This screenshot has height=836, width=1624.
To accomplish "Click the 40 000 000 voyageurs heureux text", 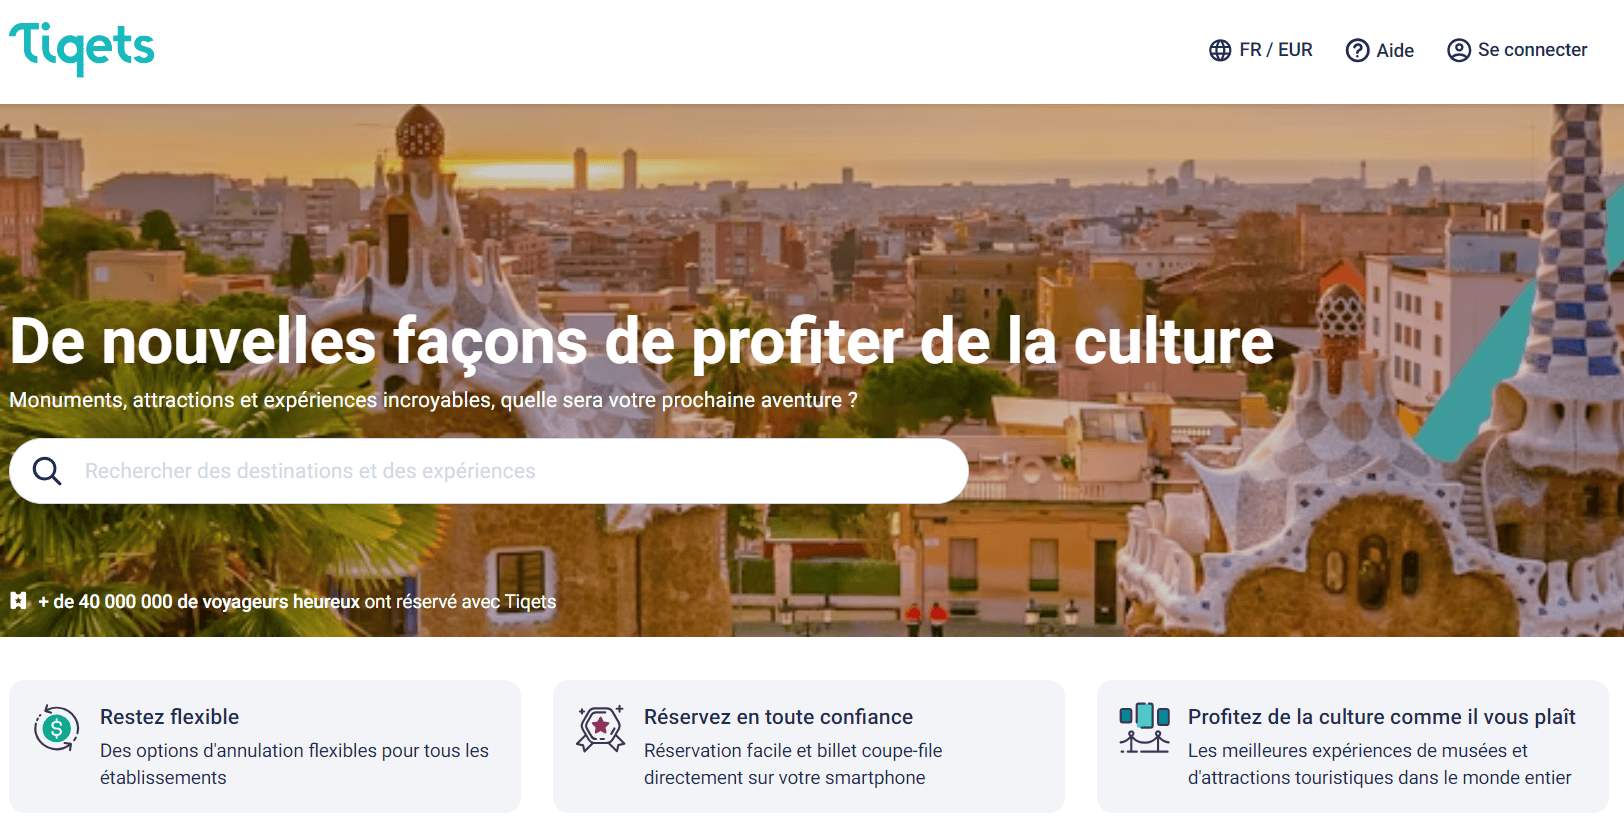I will (197, 601).
